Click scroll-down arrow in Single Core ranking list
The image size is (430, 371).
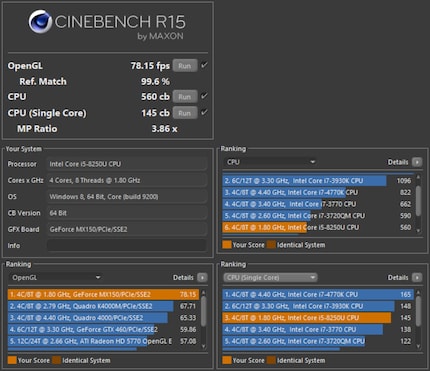click(418, 346)
